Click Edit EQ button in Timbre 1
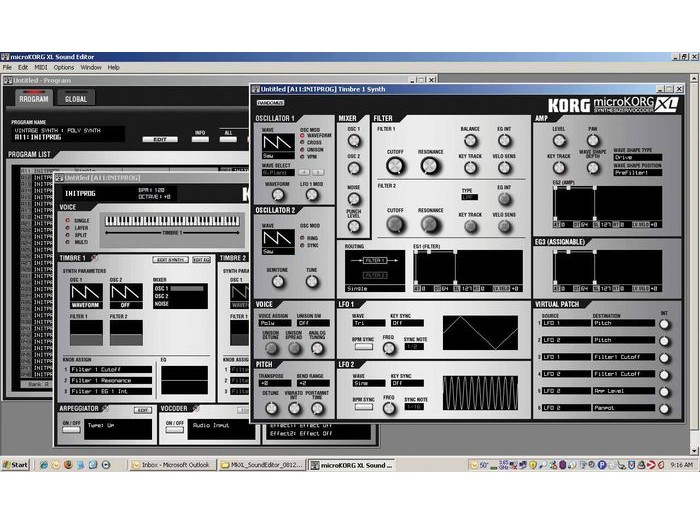Screen dimensions: 700x525 201,259
